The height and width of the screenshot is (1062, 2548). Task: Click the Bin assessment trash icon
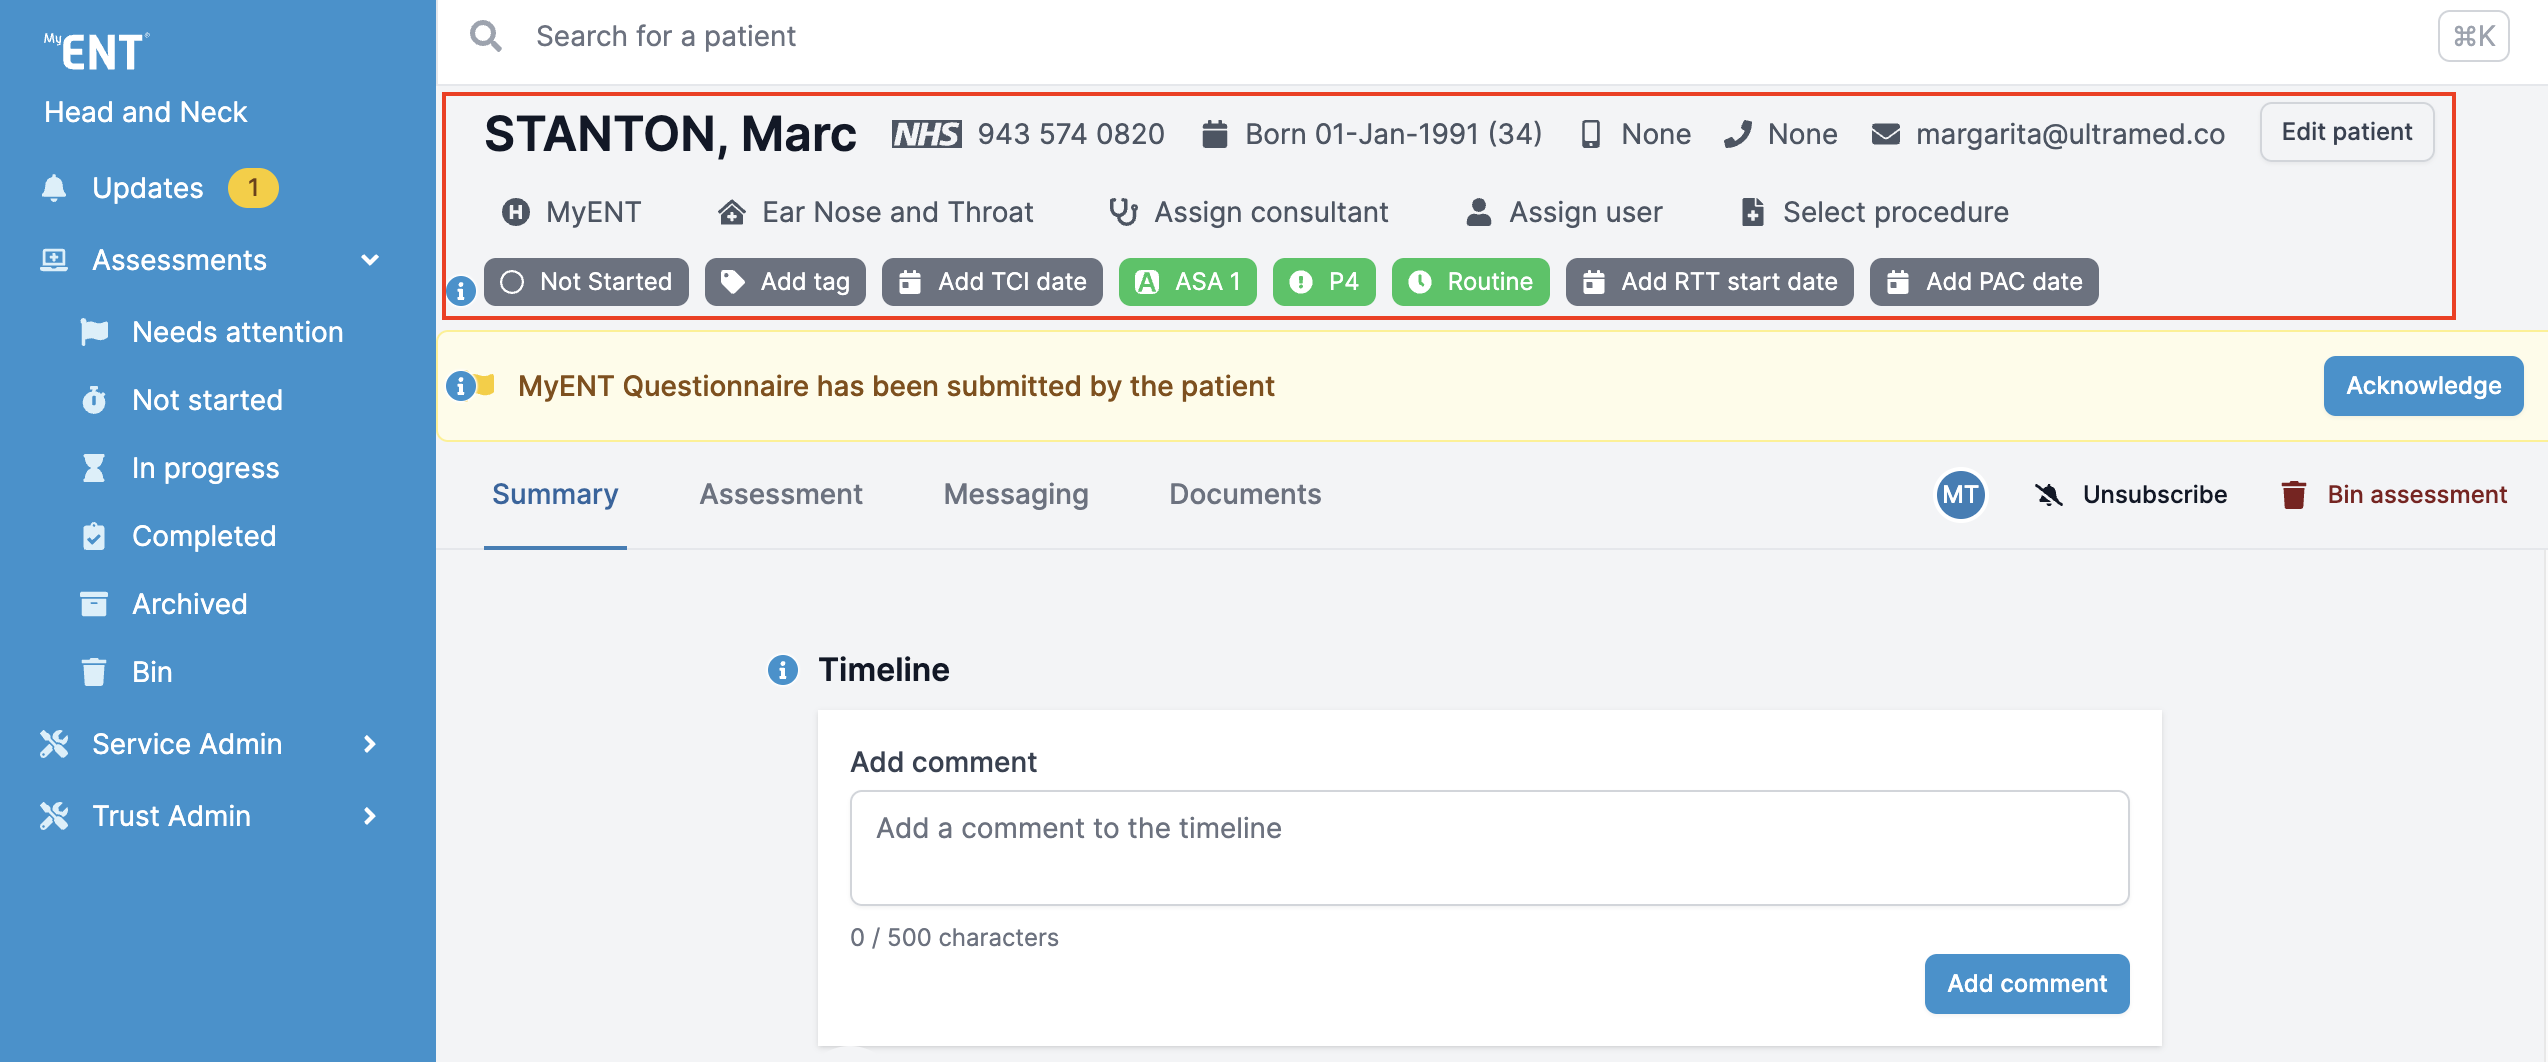[2293, 495]
